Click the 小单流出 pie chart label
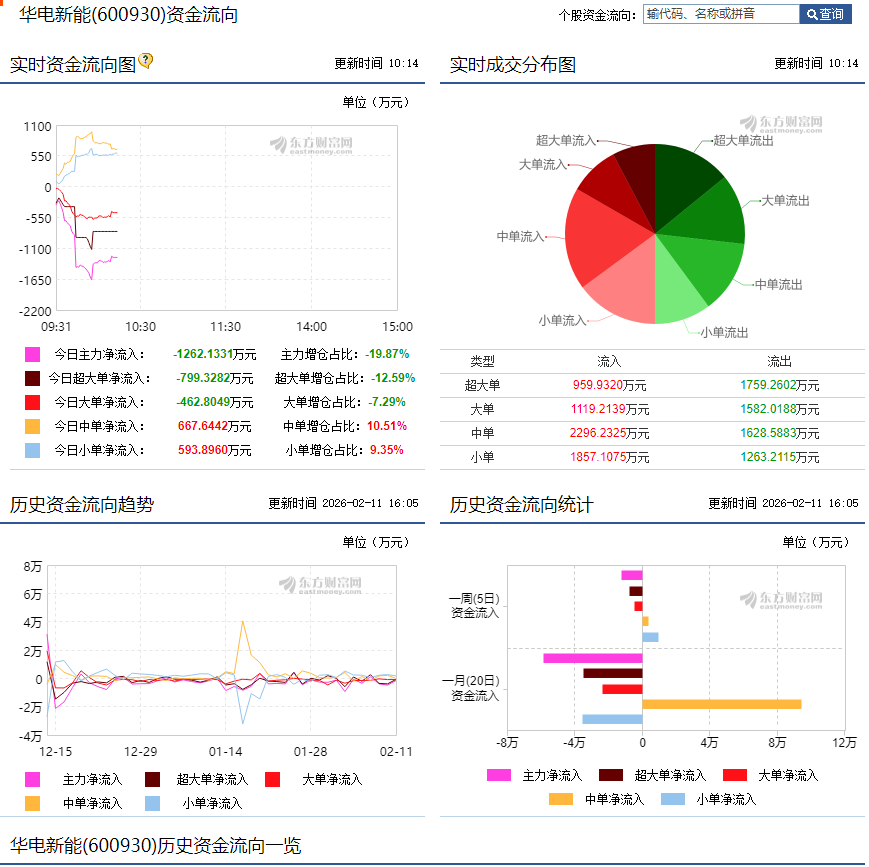Screen dimensions: 869x867 (x=724, y=333)
